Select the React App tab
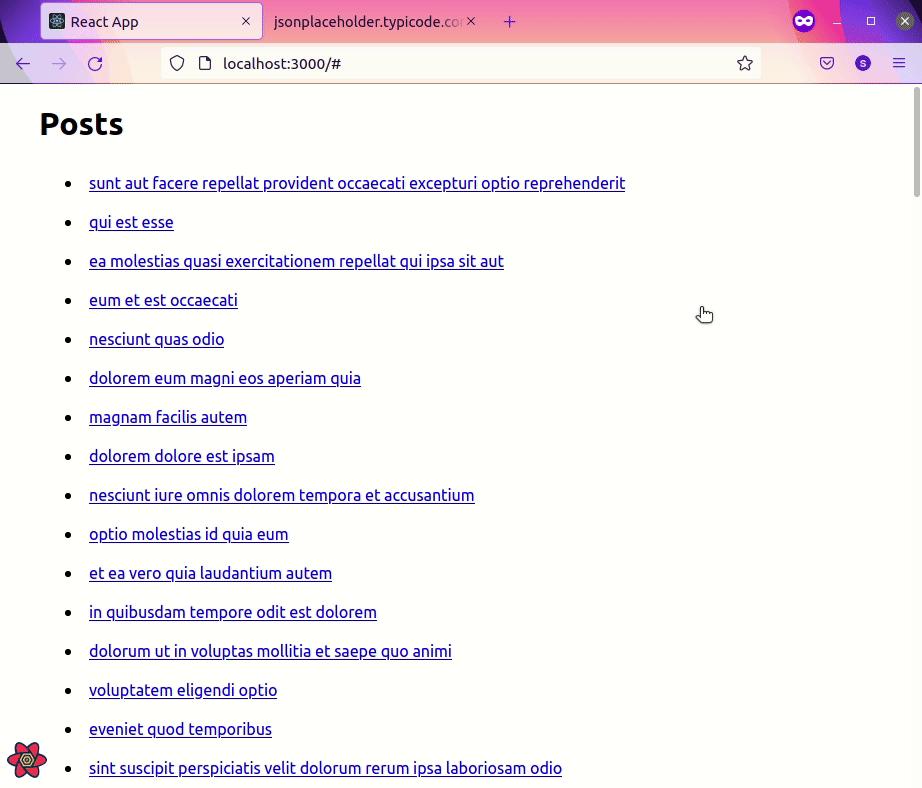The width and height of the screenshot is (922, 788). (140, 22)
